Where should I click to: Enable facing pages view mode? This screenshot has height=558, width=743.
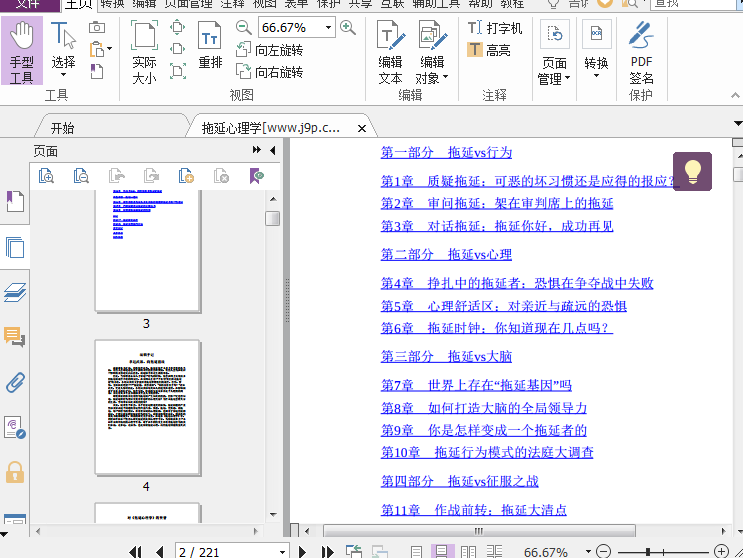pos(468,551)
